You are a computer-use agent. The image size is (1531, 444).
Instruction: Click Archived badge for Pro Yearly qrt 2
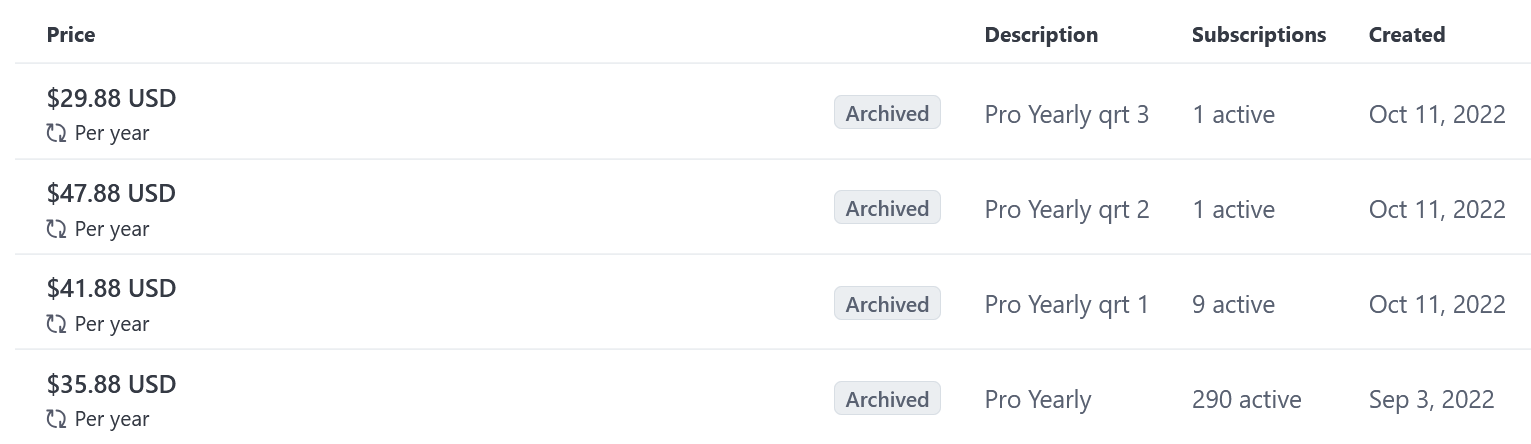pos(887,208)
